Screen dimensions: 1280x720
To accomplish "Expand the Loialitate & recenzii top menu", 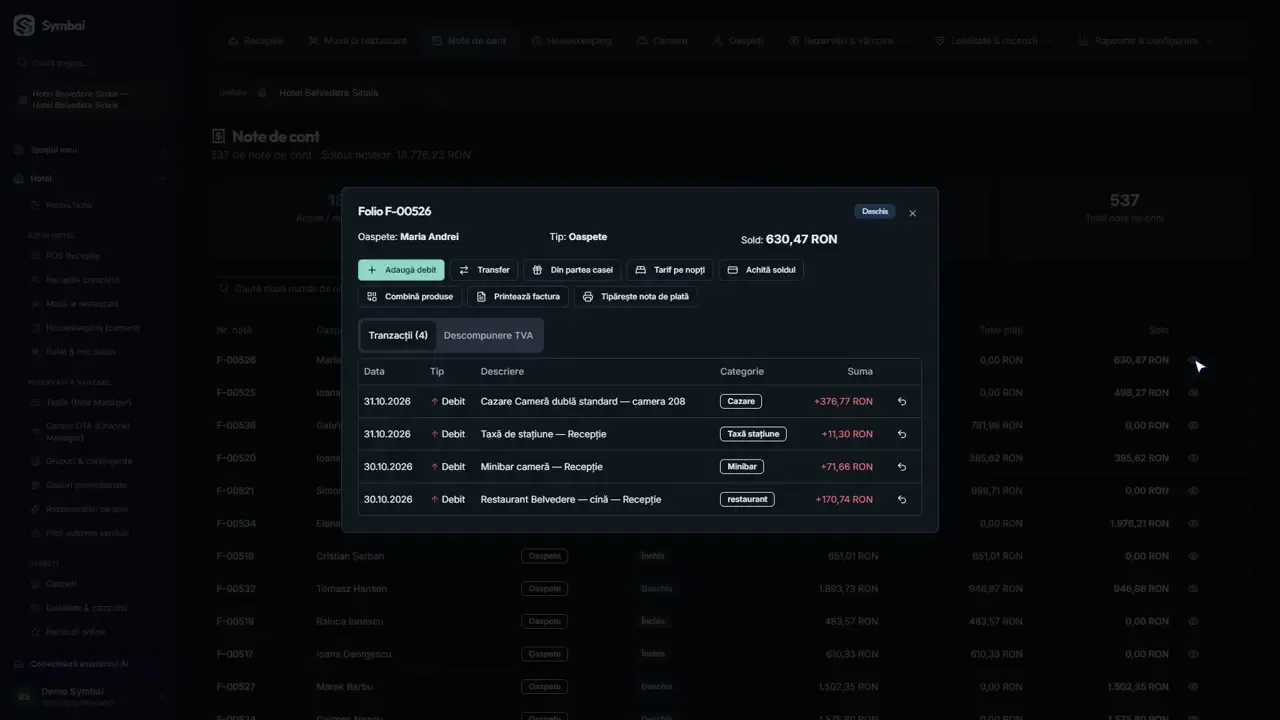I will 993,41.
